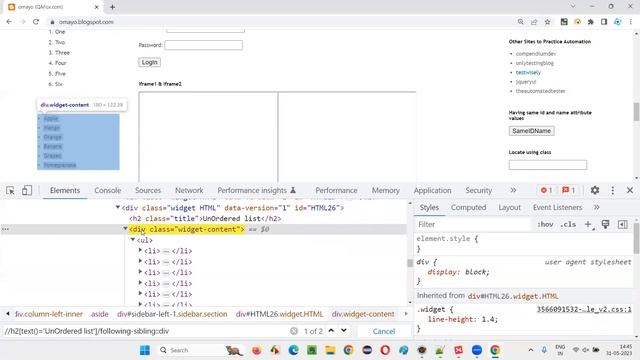Toggle the :hov element state panel
The height and width of the screenshot is (360, 640).
point(545,224)
